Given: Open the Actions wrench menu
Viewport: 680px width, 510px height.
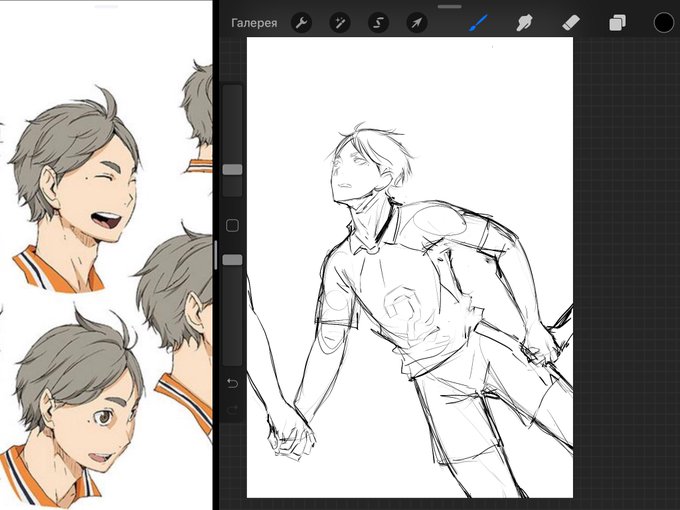Looking at the screenshot, I should [301, 23].
